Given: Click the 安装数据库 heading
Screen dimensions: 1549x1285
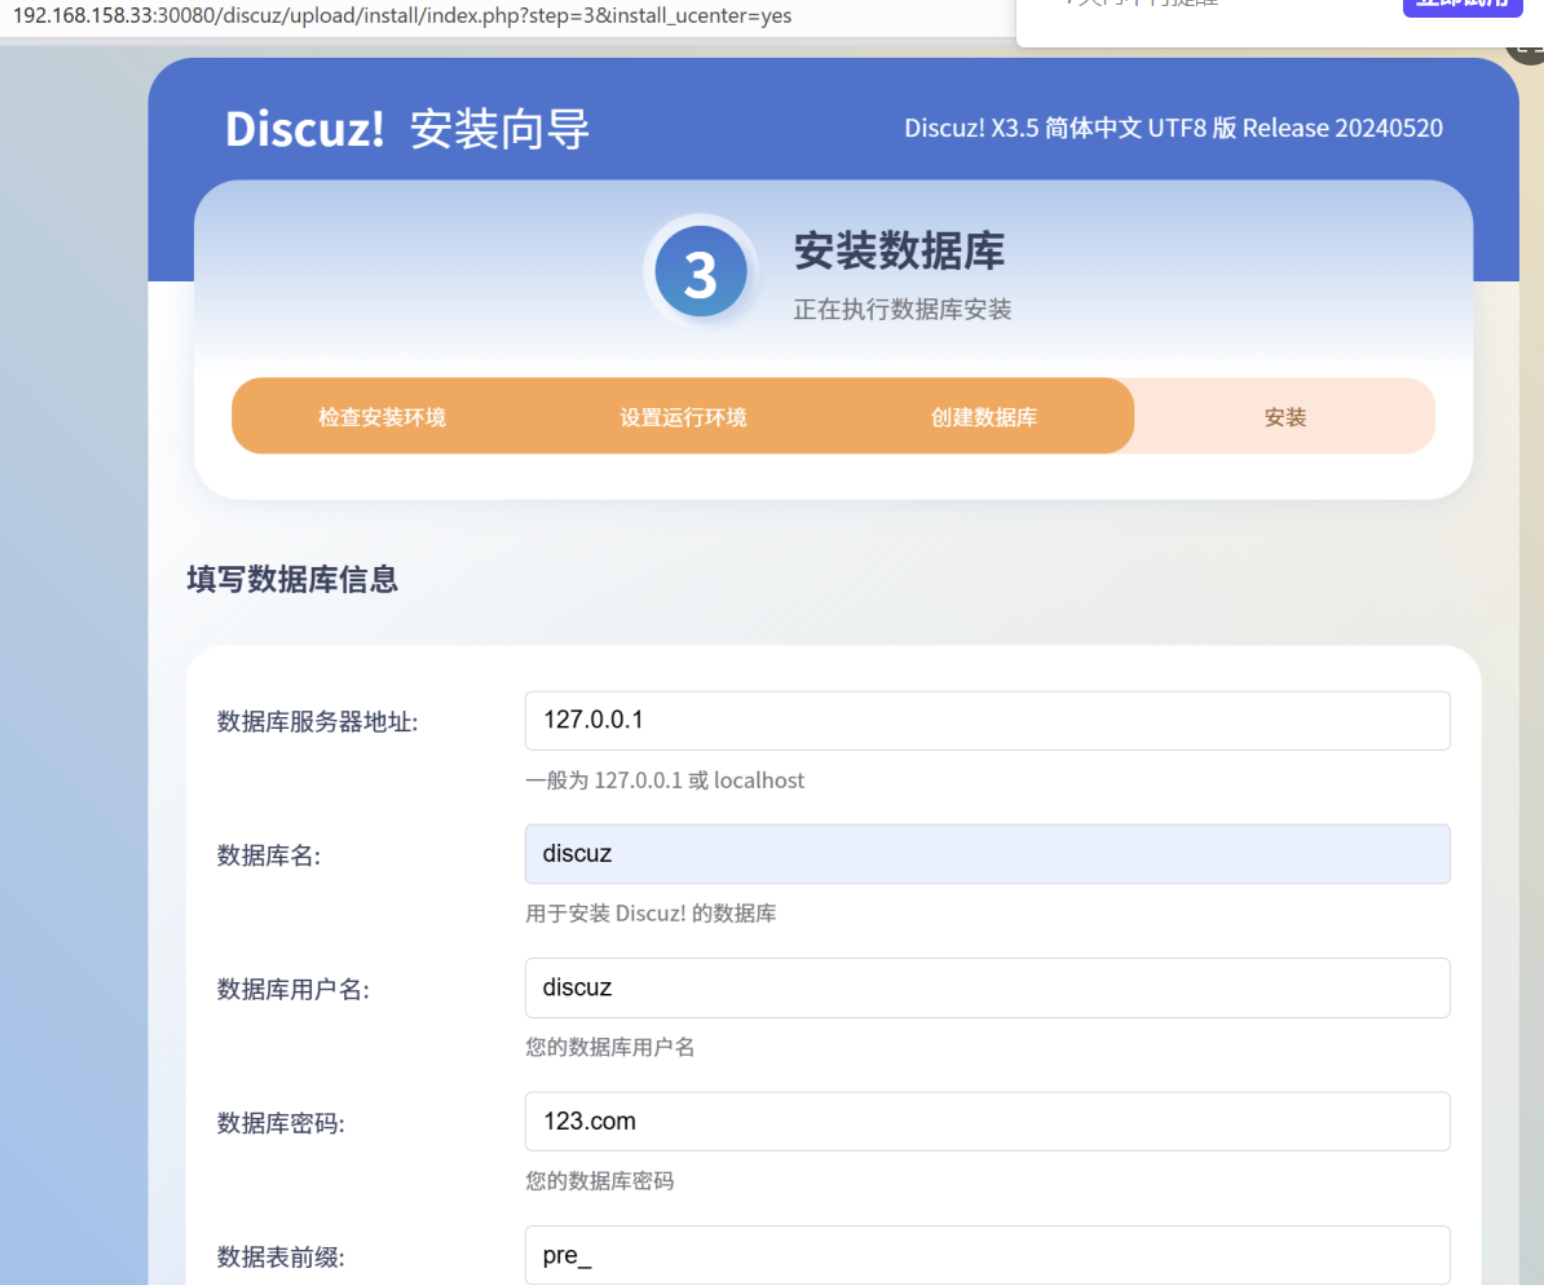Looking at the screenshot, I should 899,250.
